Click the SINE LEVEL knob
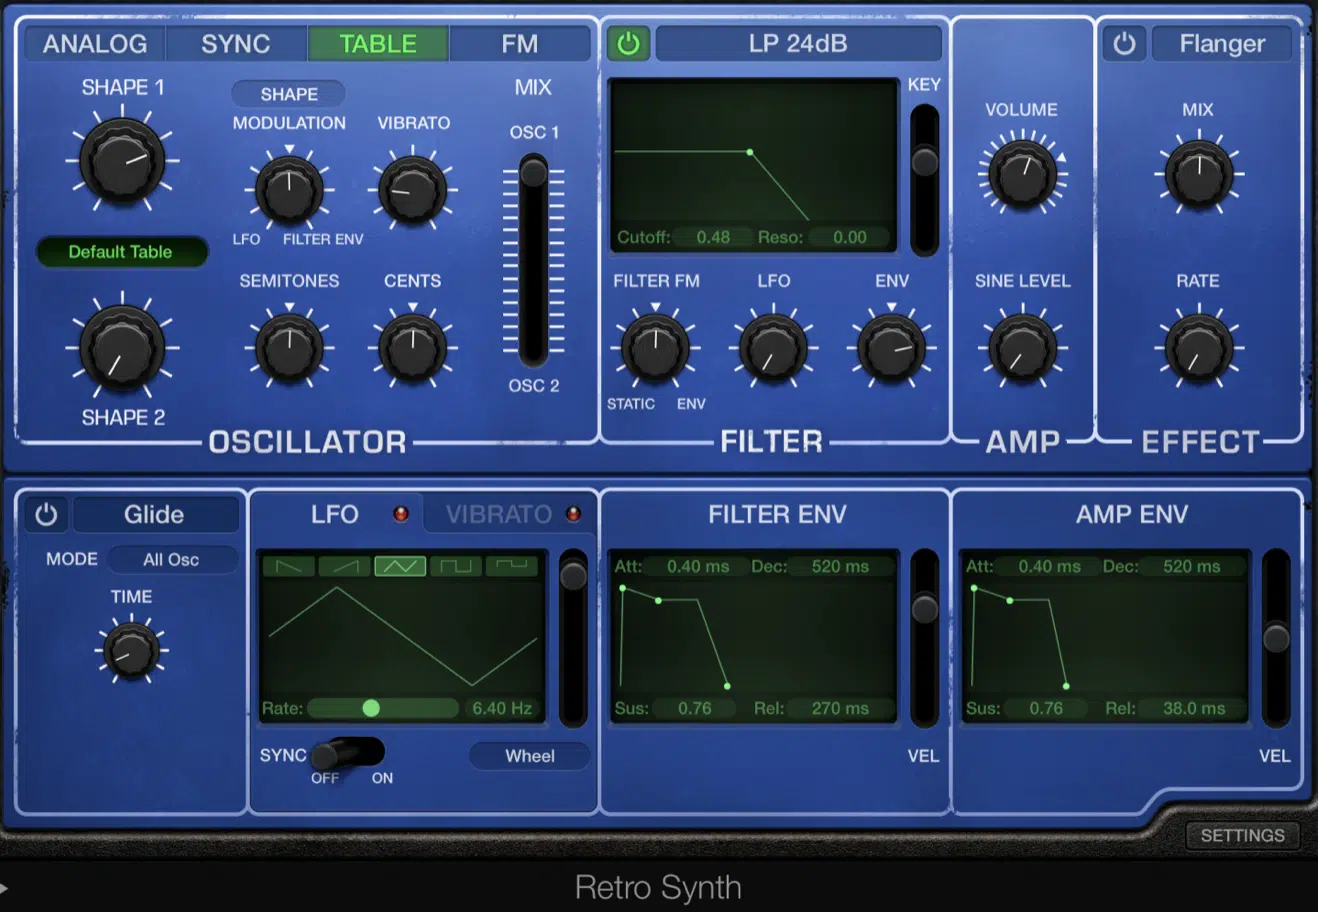Screen dimensions: 1318x912 click(x=1022, y=348)
